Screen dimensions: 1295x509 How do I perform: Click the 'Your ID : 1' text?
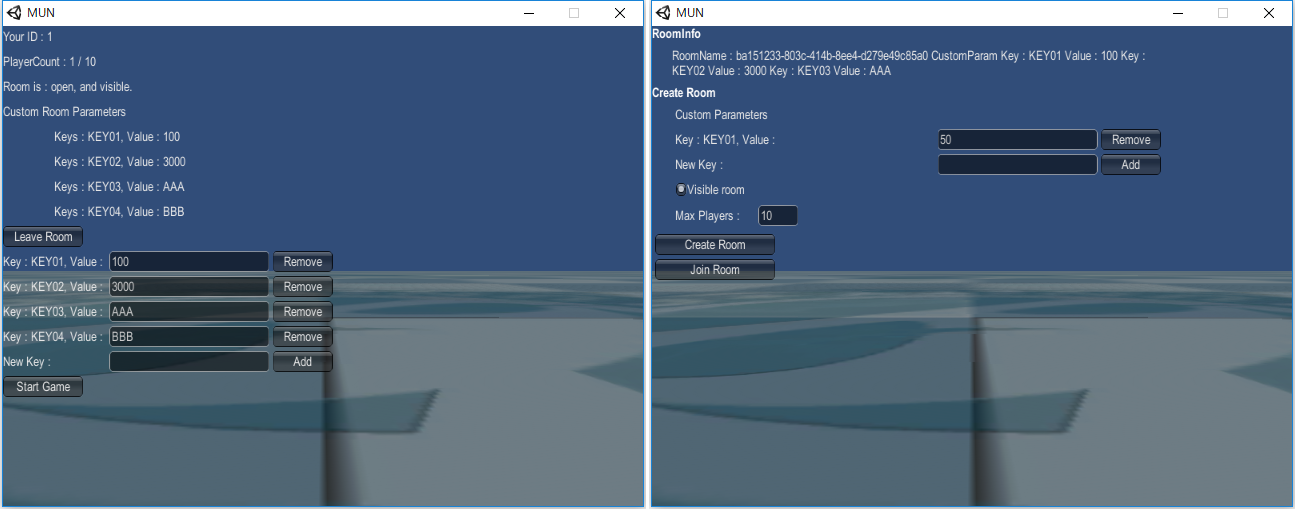click(x=28, y=37)
